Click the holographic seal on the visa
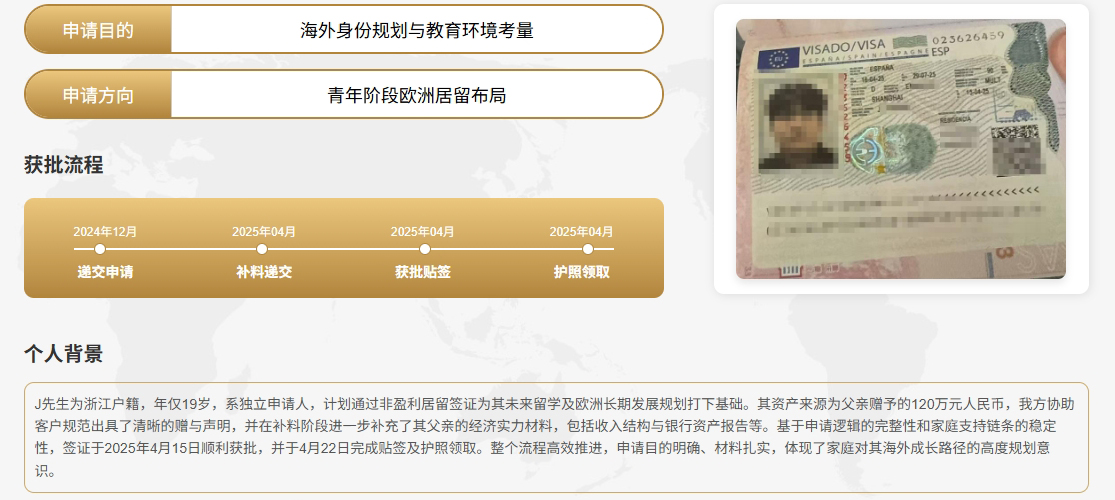Viewport: 1115px width, 500px height. tap(867, 151)
